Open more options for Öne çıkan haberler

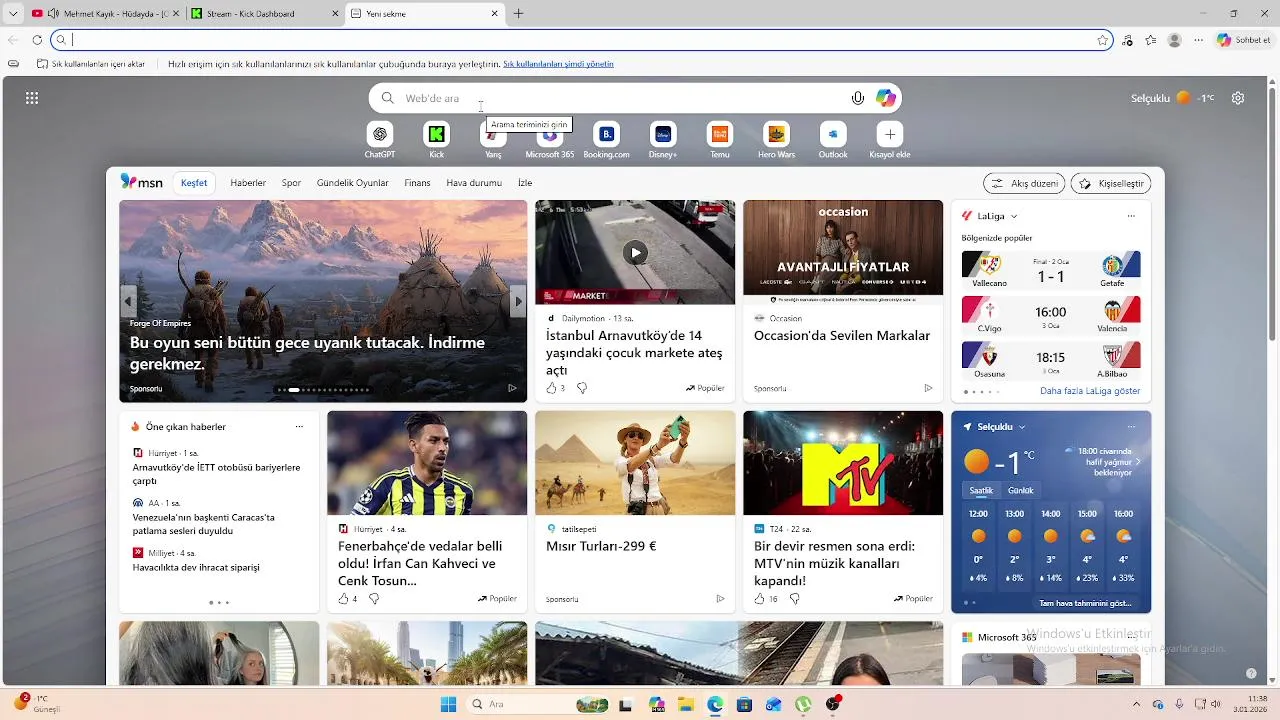coord(299,426)
